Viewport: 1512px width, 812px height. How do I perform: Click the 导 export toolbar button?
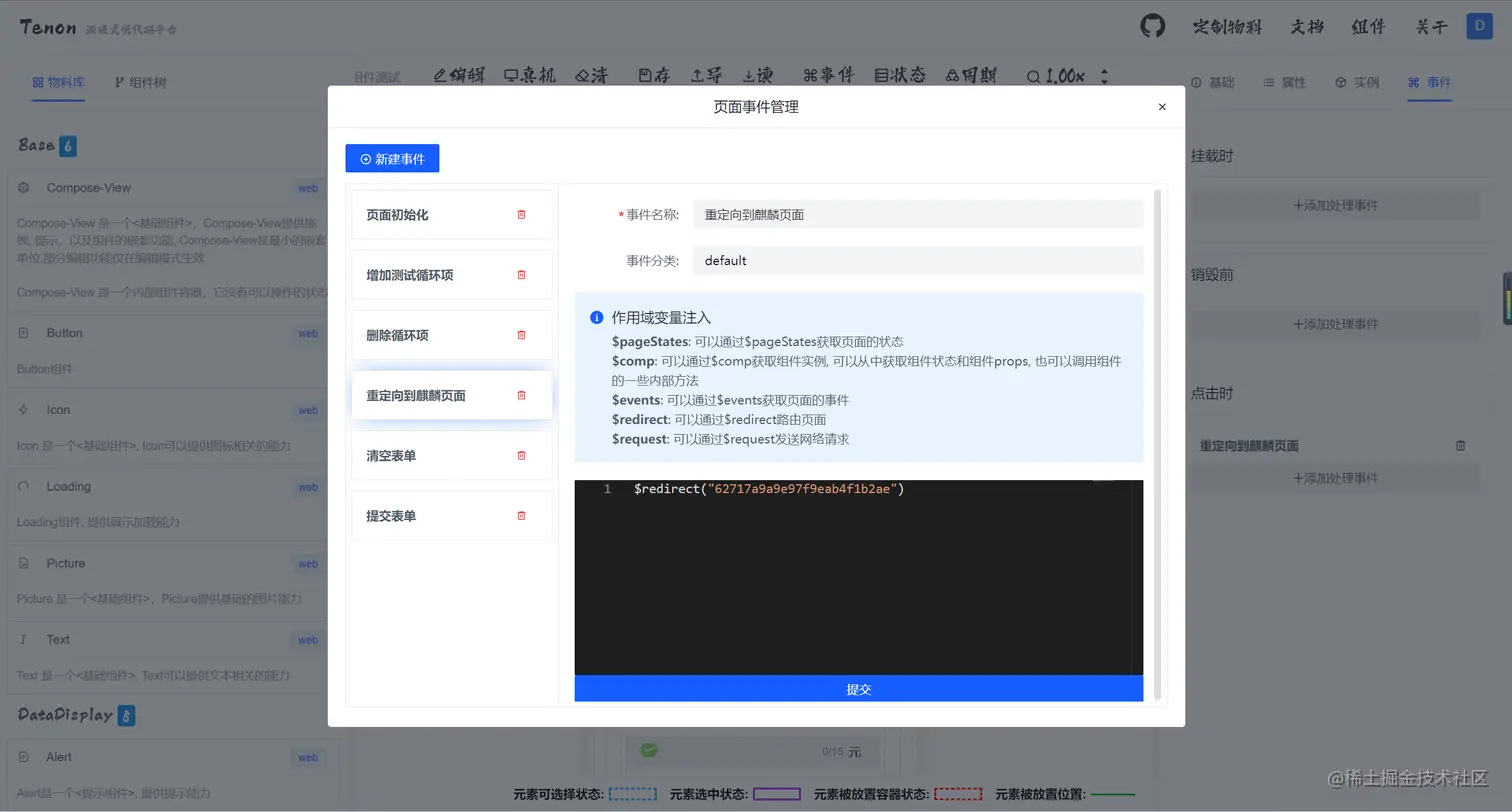click(707, 75)
